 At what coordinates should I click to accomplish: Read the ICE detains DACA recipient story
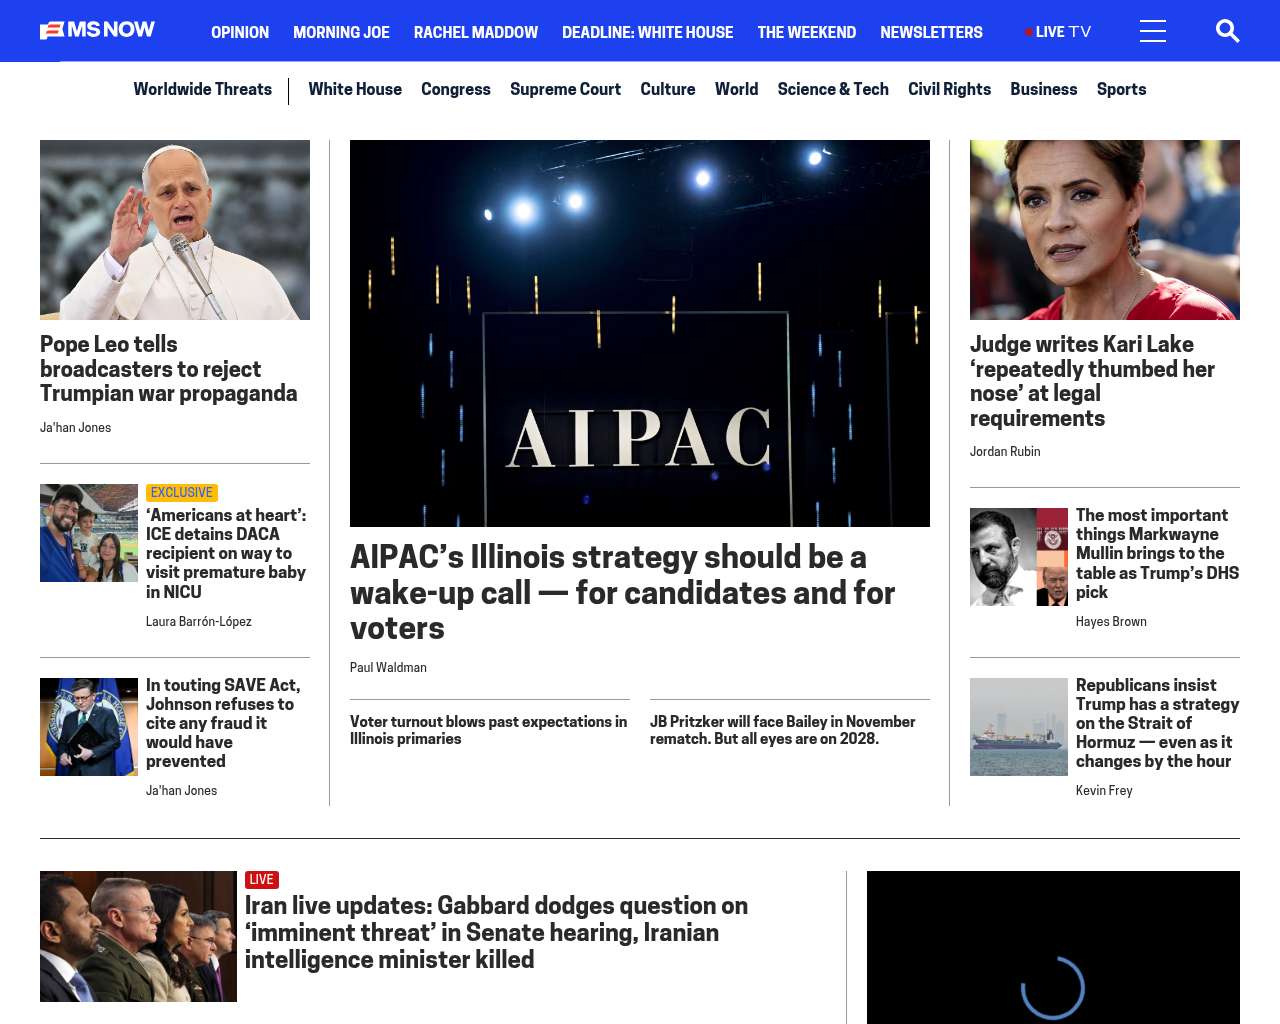pos(226,553)
